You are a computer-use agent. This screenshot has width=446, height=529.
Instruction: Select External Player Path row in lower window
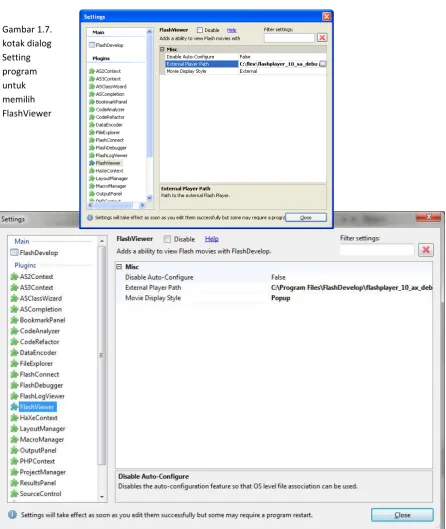click(x=274, y=287)
